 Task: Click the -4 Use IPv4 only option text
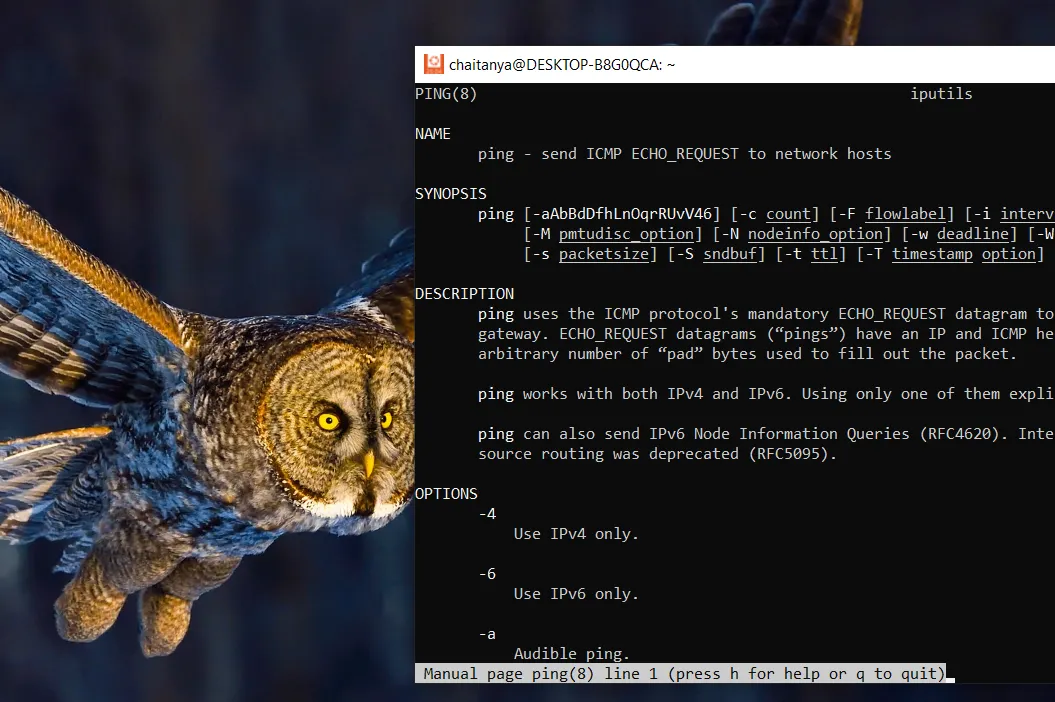(576, 533)
